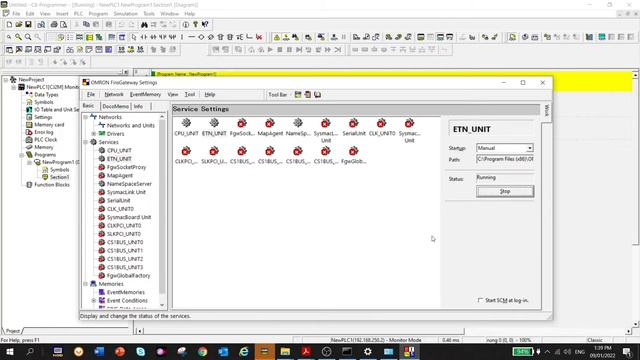Insert new coil circle icon
This screenshot has height=360, width=640.
pos(201,37)
